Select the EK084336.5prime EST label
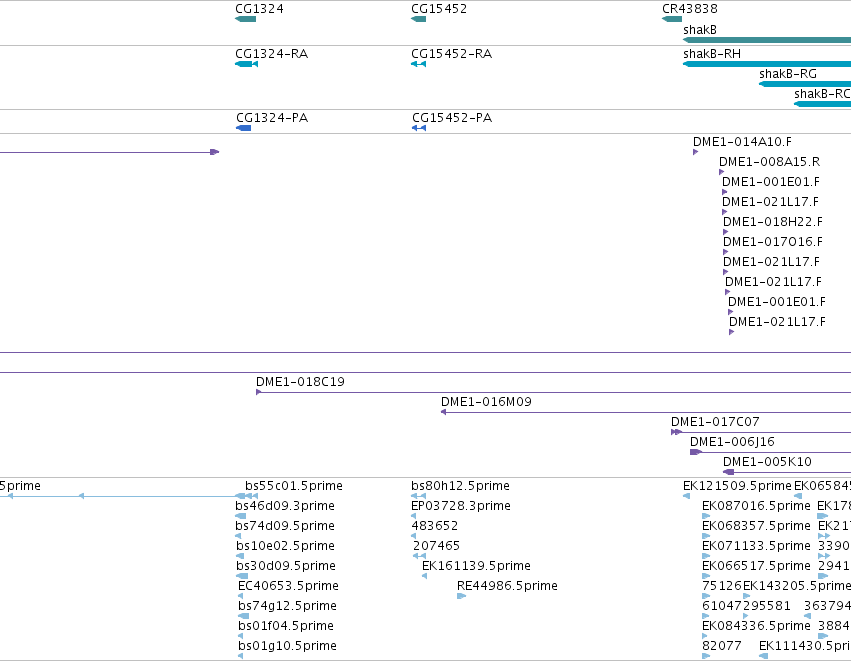The image size is (851, 661). point(756,626)
